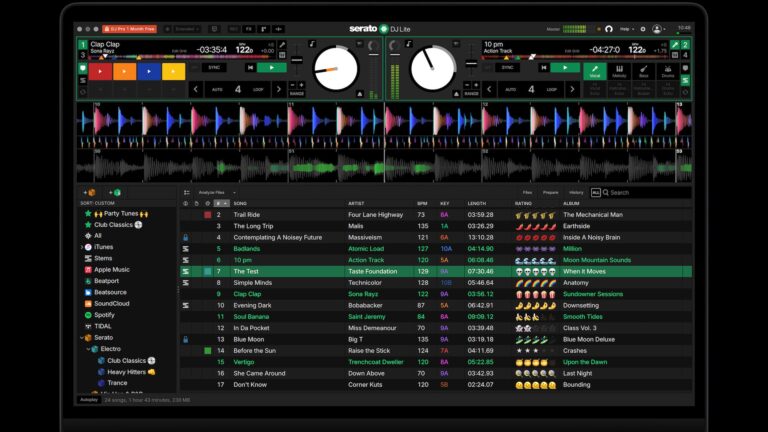Toggle SYNC on the right deck
The image size is (768, 432).
(508, 68)
